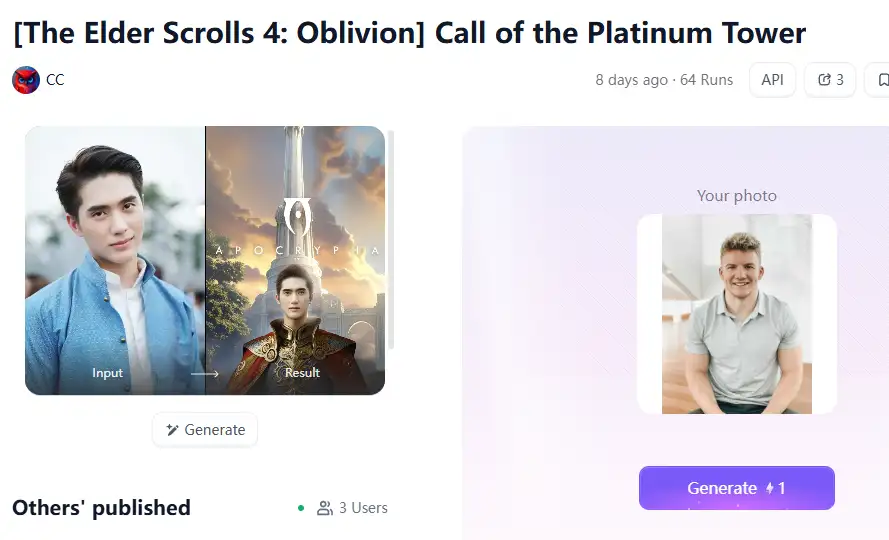Open the API button
This screenshot has height=540, width=889.
772,80
